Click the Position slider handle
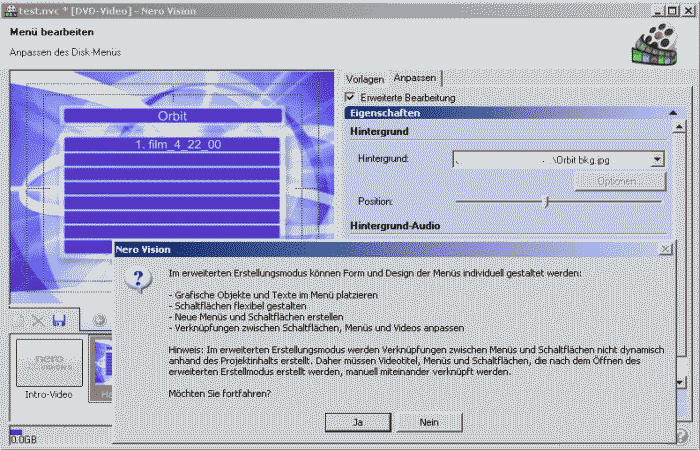 point(546,202)
